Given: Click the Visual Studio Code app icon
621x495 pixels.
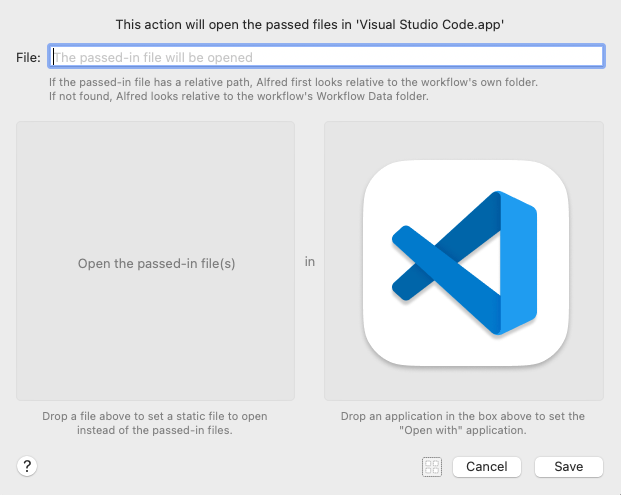Looking at the screenshot, I should coord(465,263).
